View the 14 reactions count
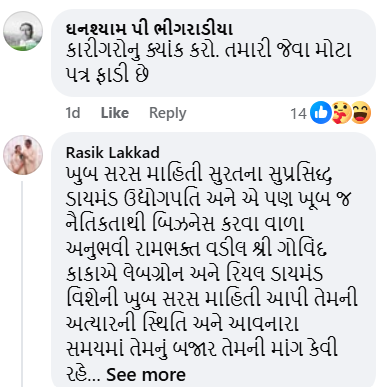 (x=298, y=114)
